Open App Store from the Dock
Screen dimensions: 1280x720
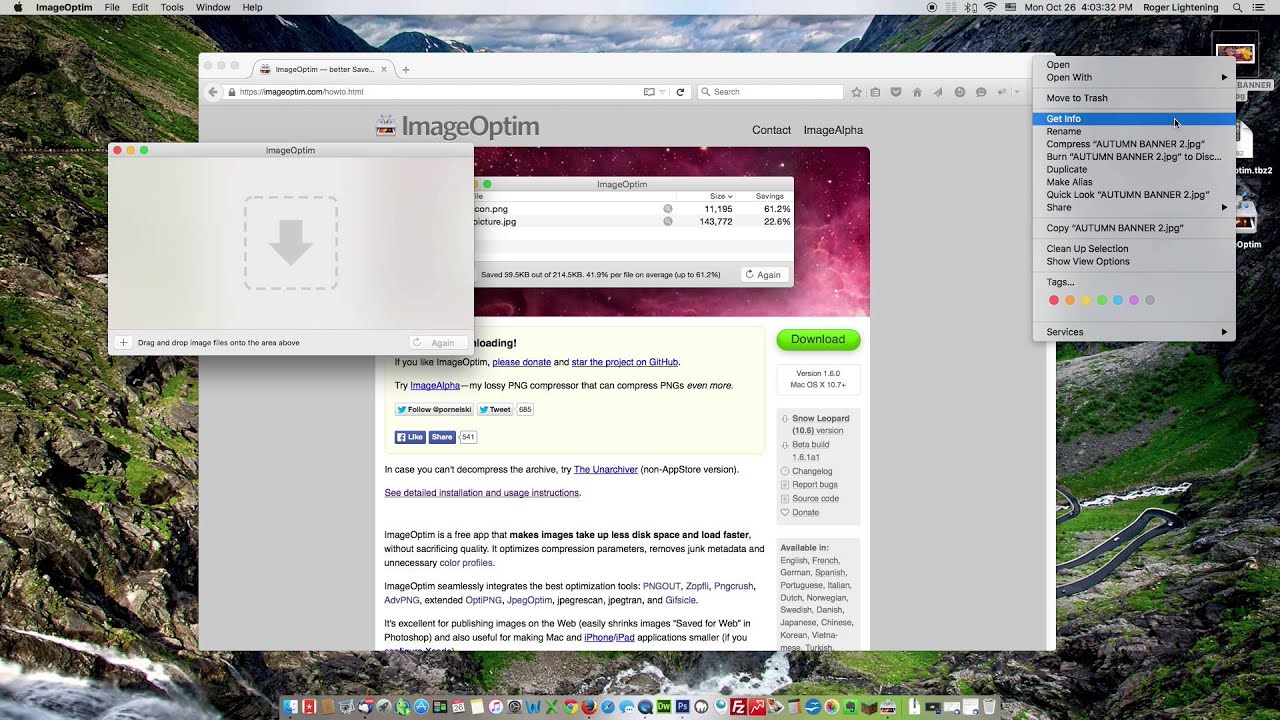click(421, 706)
